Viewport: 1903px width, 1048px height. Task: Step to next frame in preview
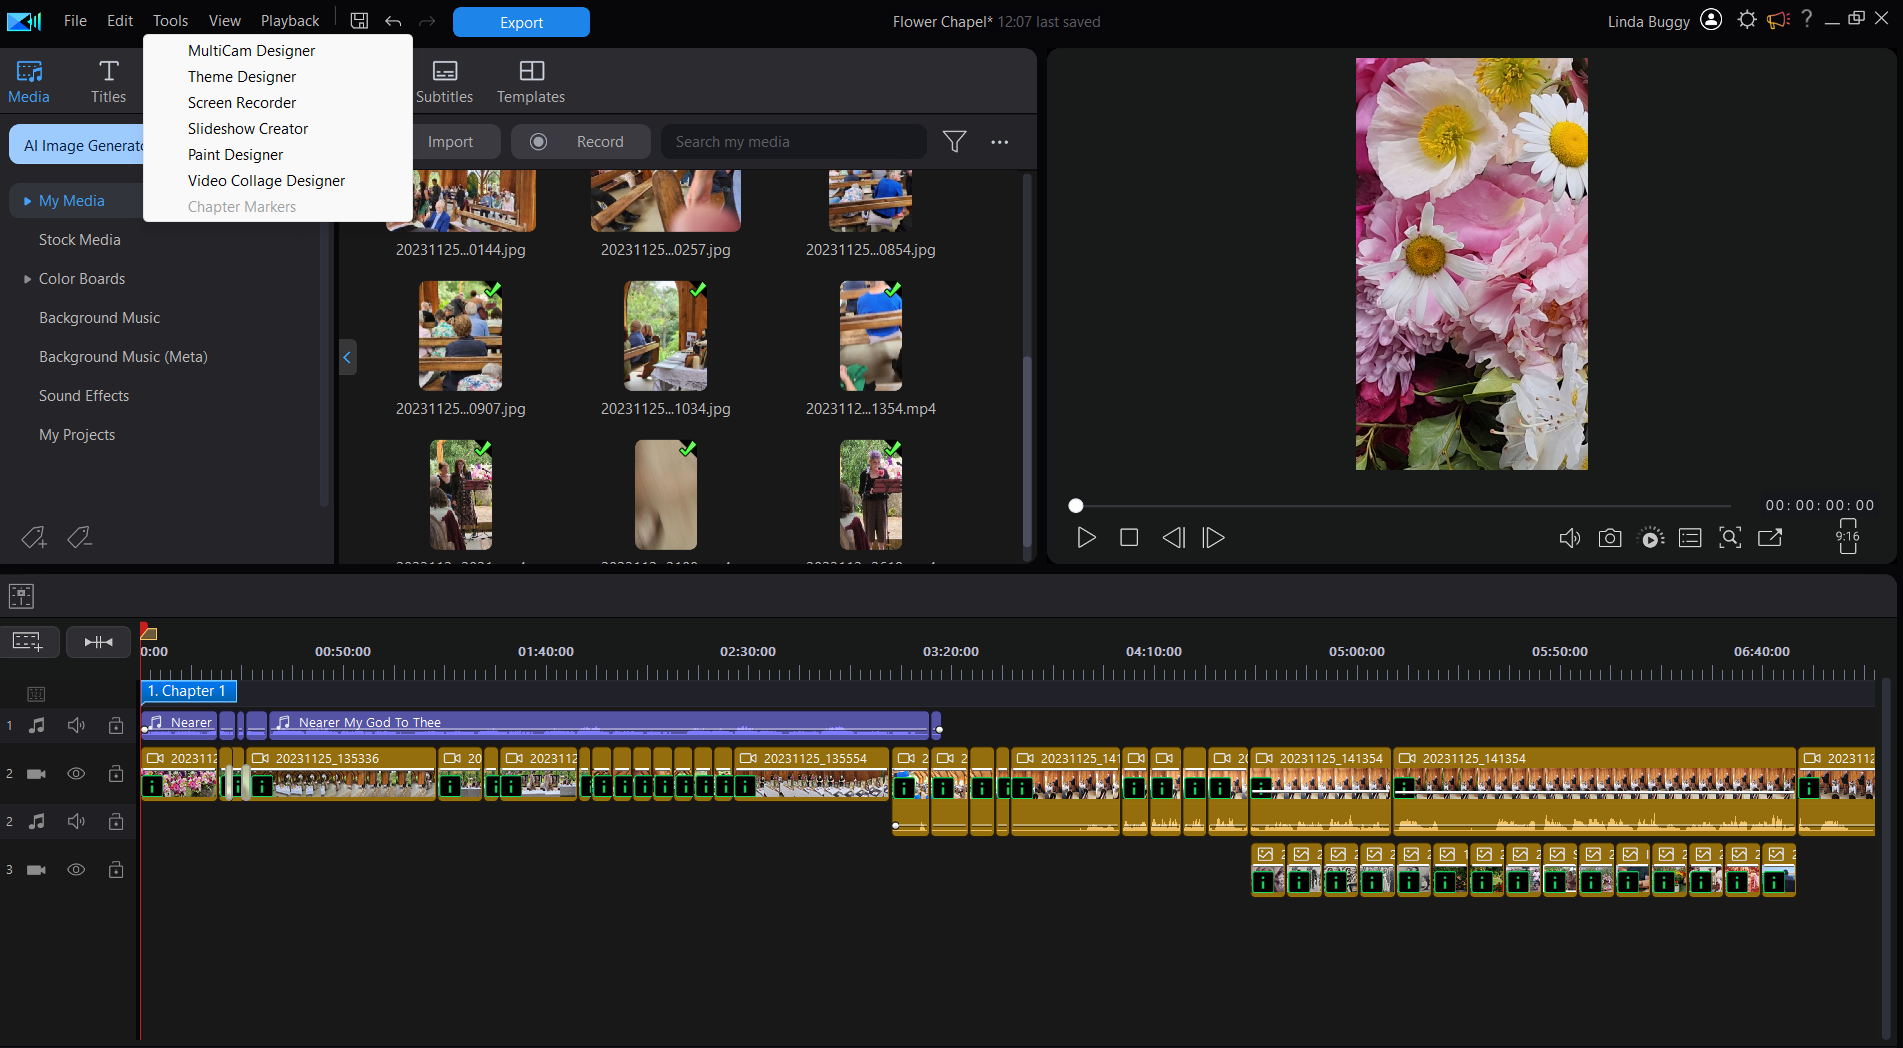(1213, 538)
